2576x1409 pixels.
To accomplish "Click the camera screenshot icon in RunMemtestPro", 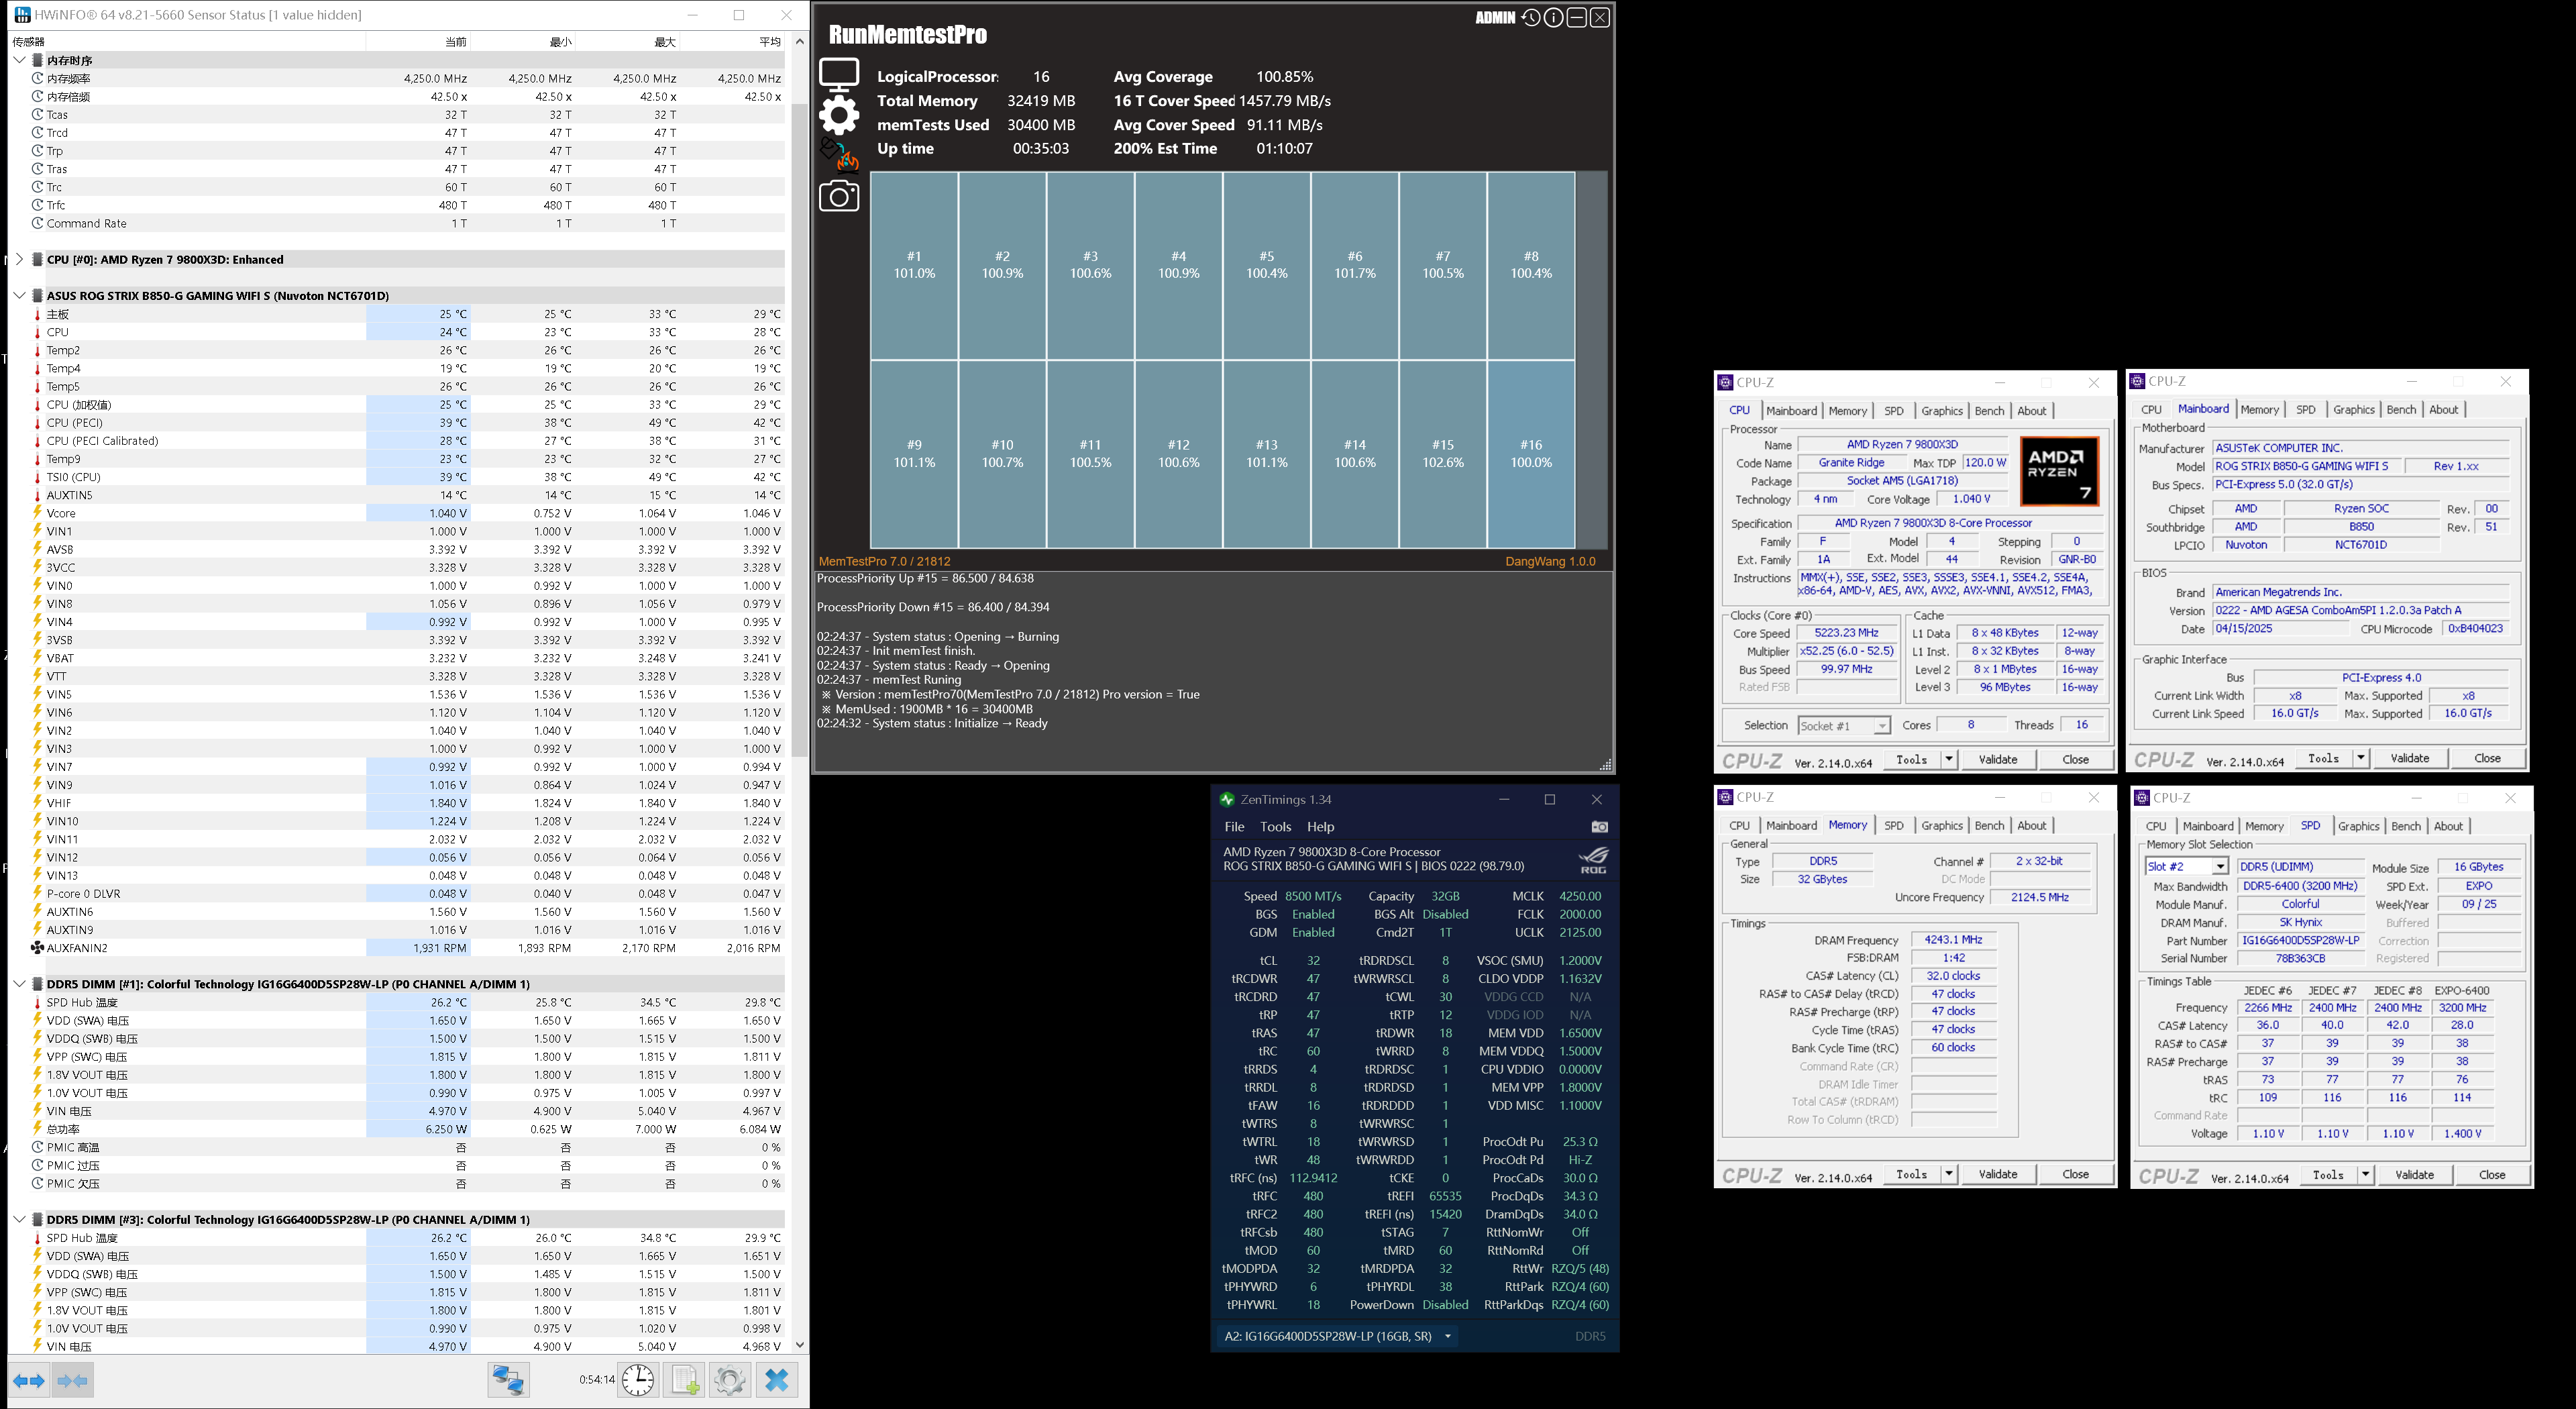I will pos(838,196).
